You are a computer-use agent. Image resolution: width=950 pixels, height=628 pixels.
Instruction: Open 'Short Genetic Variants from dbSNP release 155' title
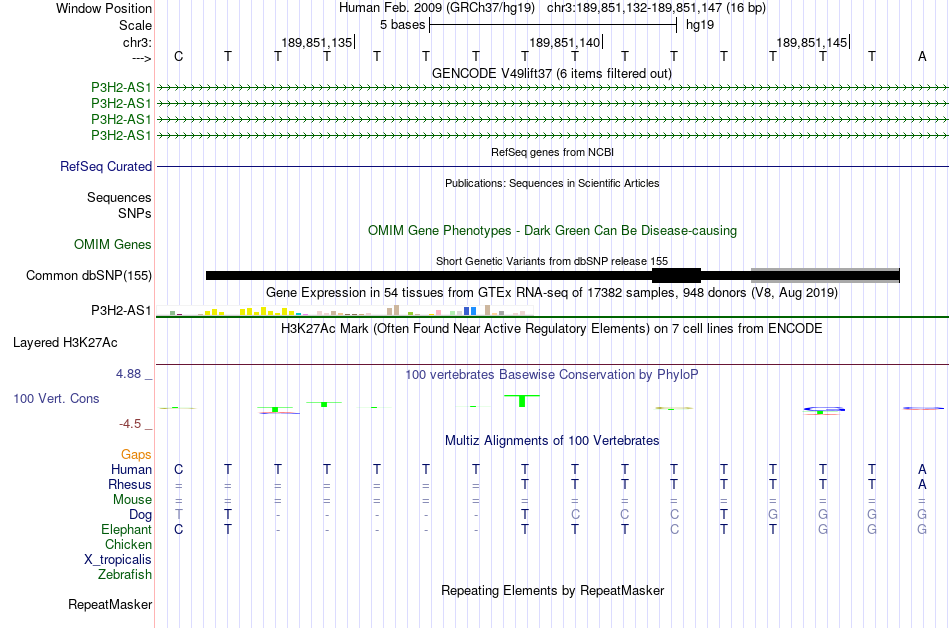click(552, 261)
